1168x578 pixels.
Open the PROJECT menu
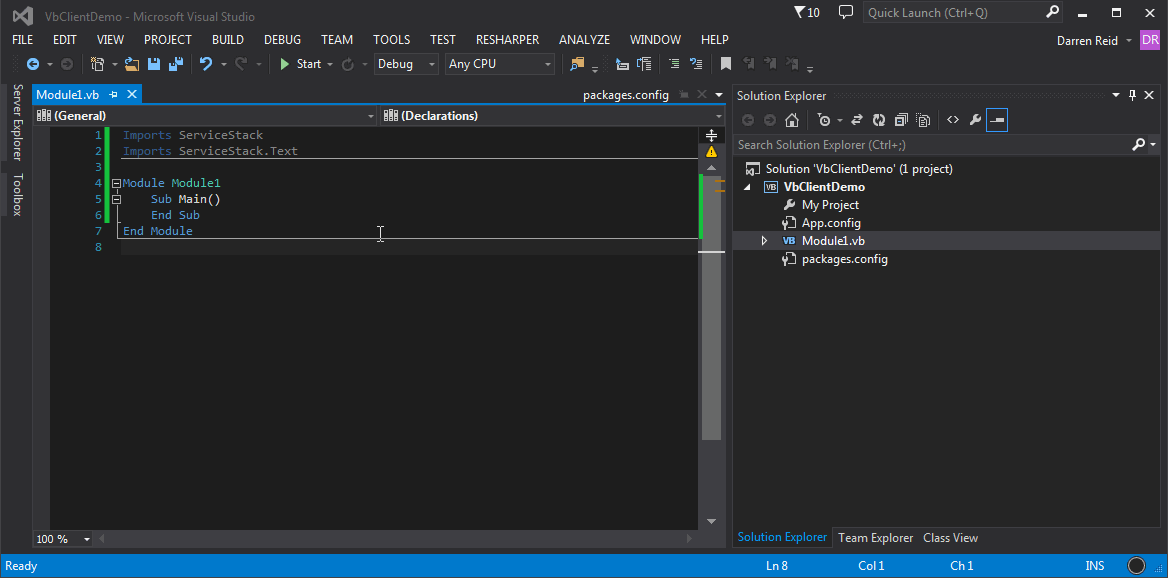(168, 39)
